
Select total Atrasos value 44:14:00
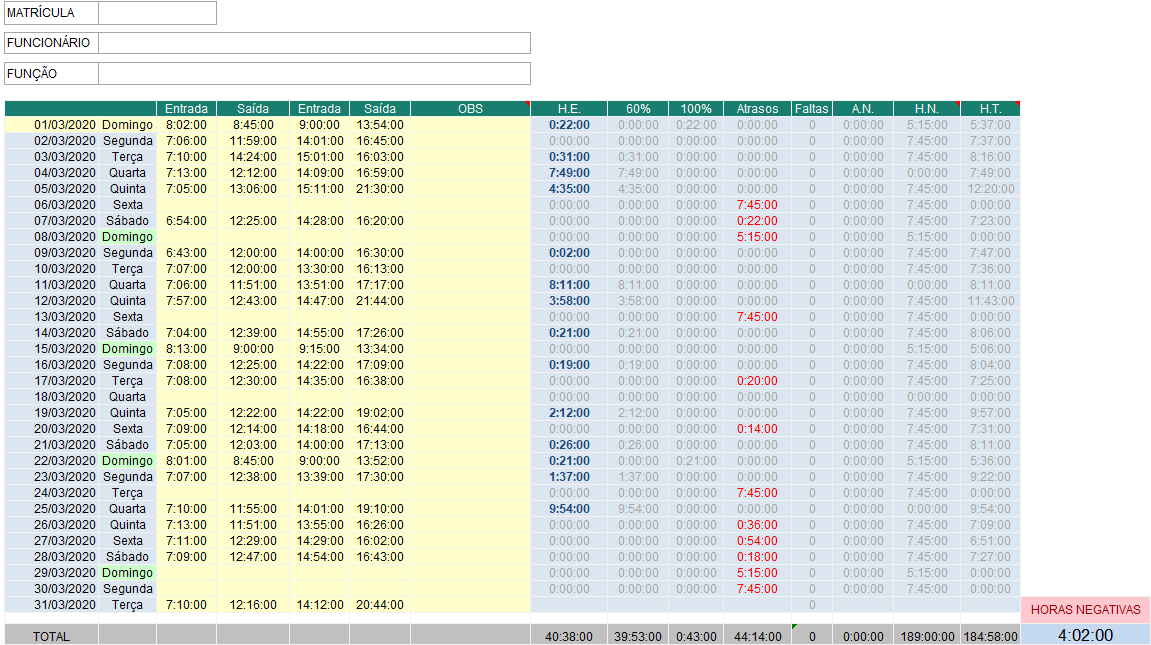point(757,636)
